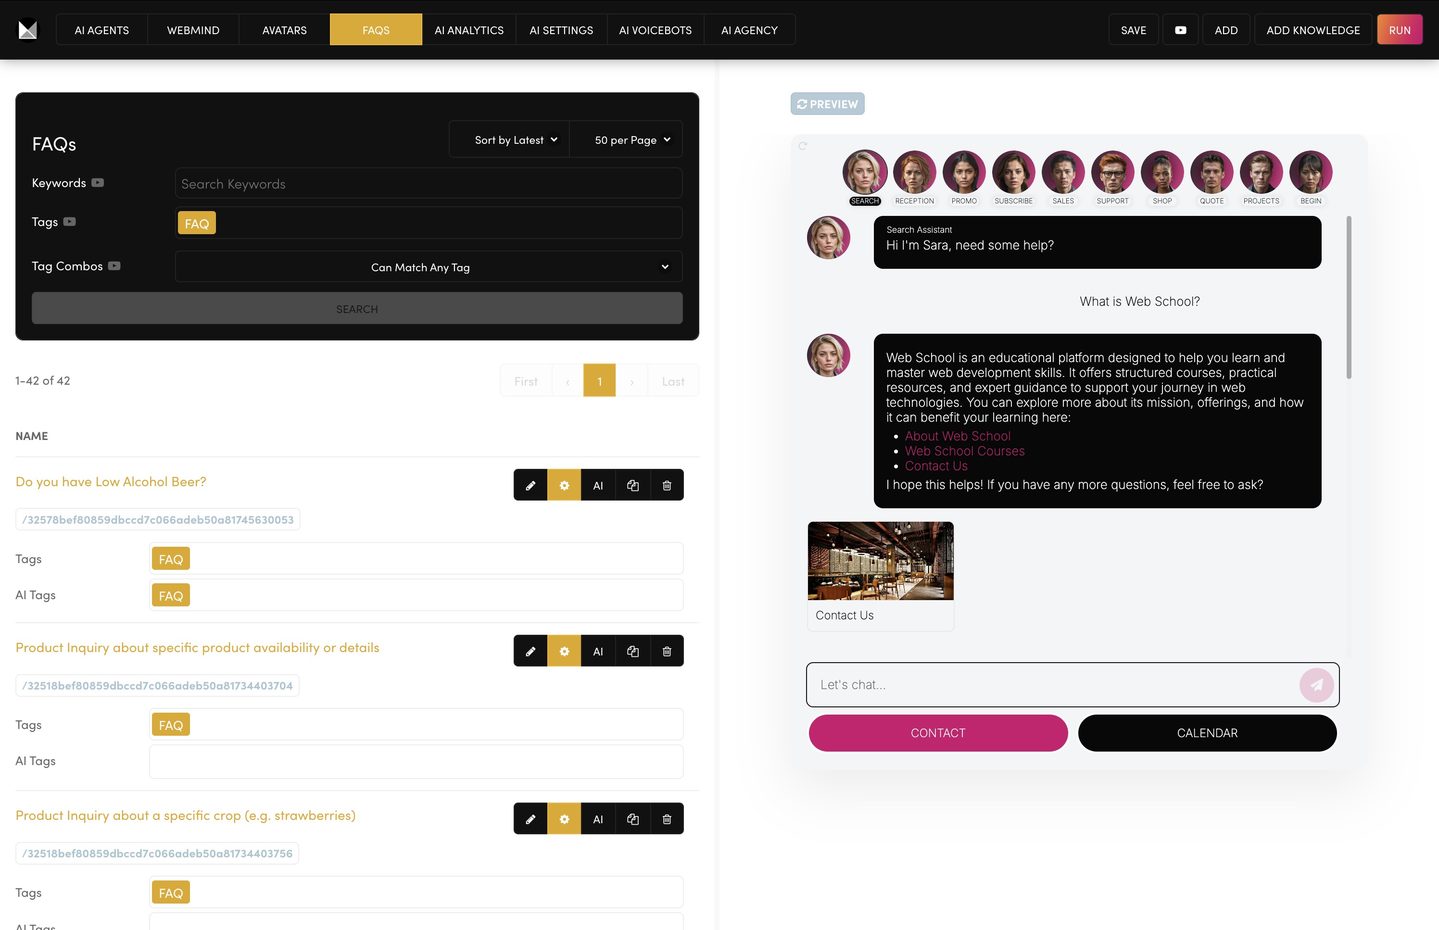The height and width of the screenshot is (930, 1439).
Task: Switch to the AI Analytics tab
Action: point(469,30)
